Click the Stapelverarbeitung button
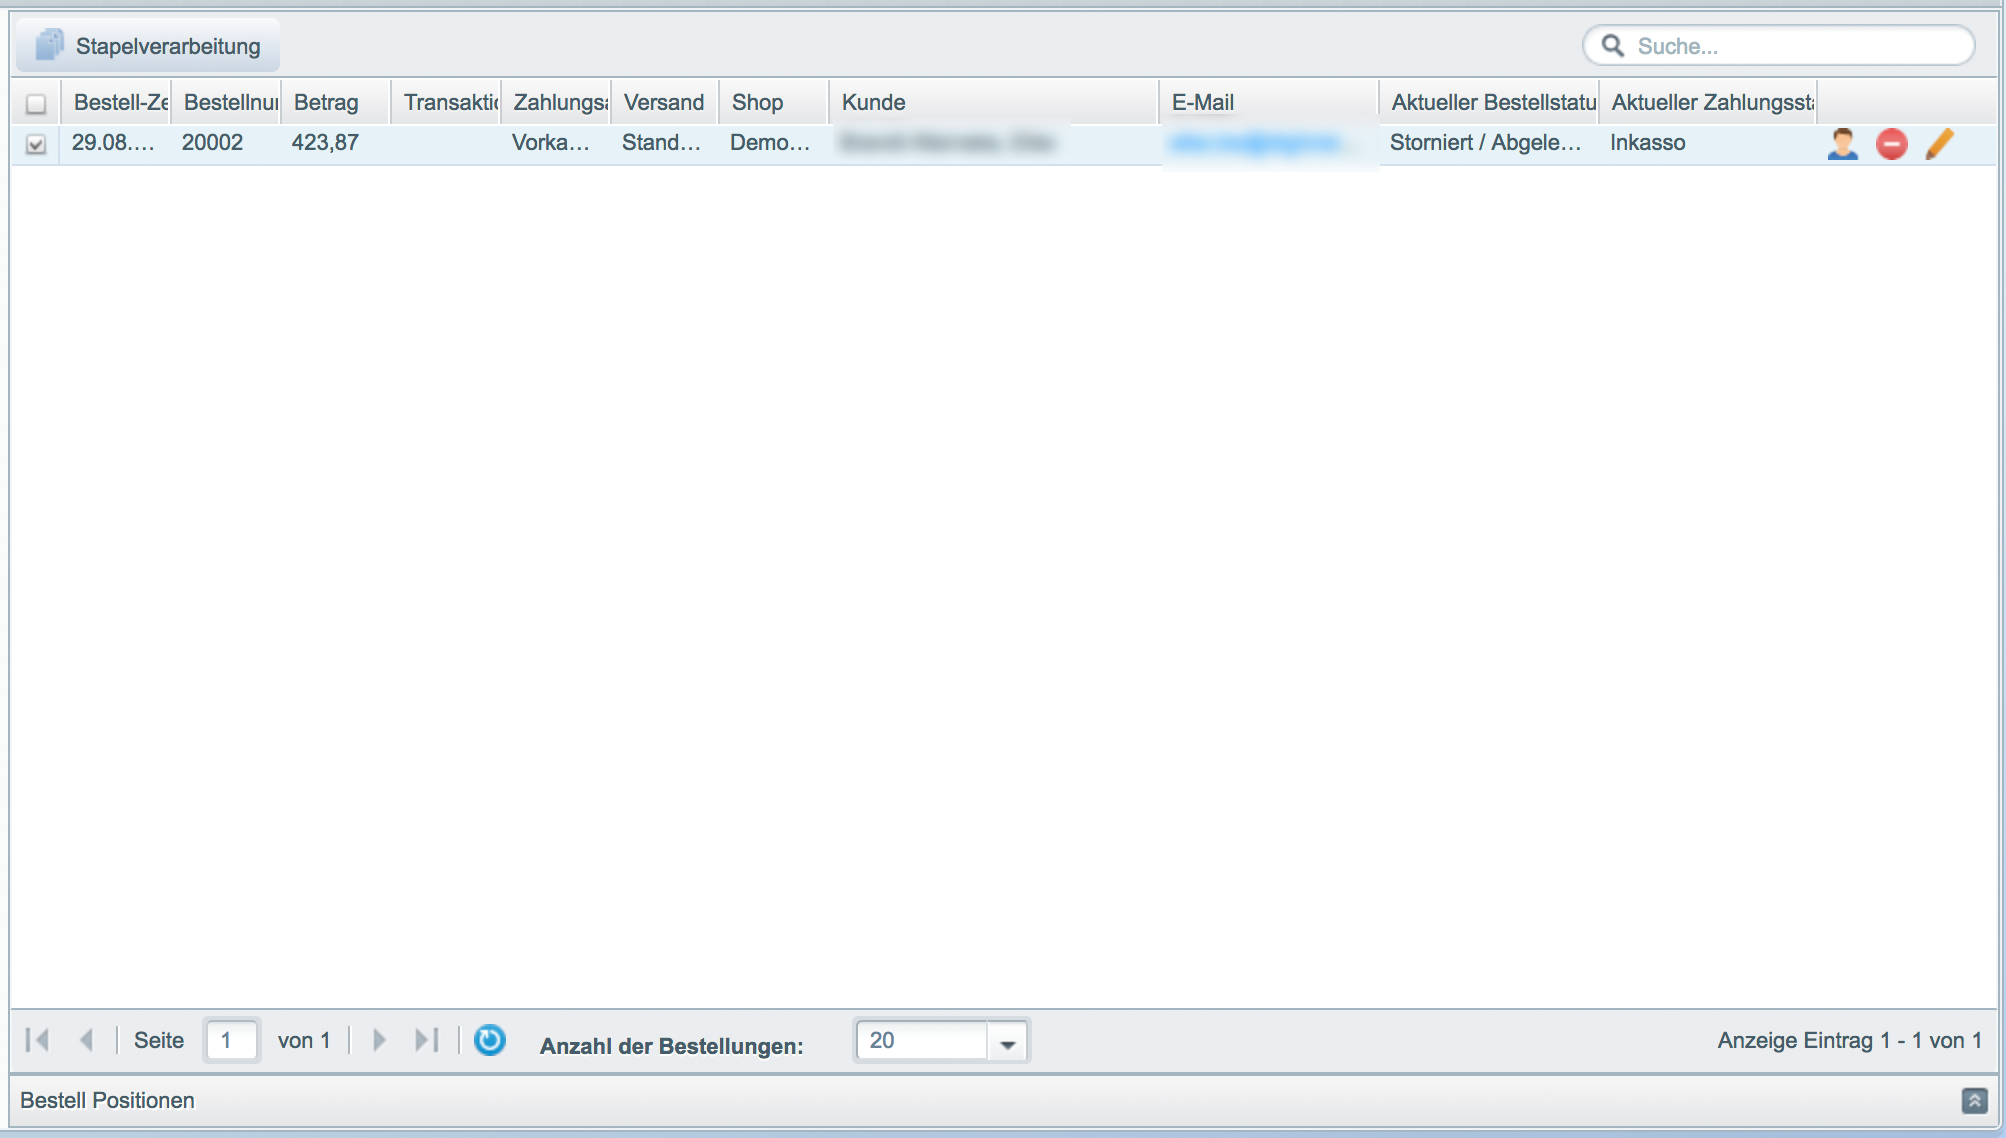This screenshot has height=1138, width=2006. click(x=148, y=46)
